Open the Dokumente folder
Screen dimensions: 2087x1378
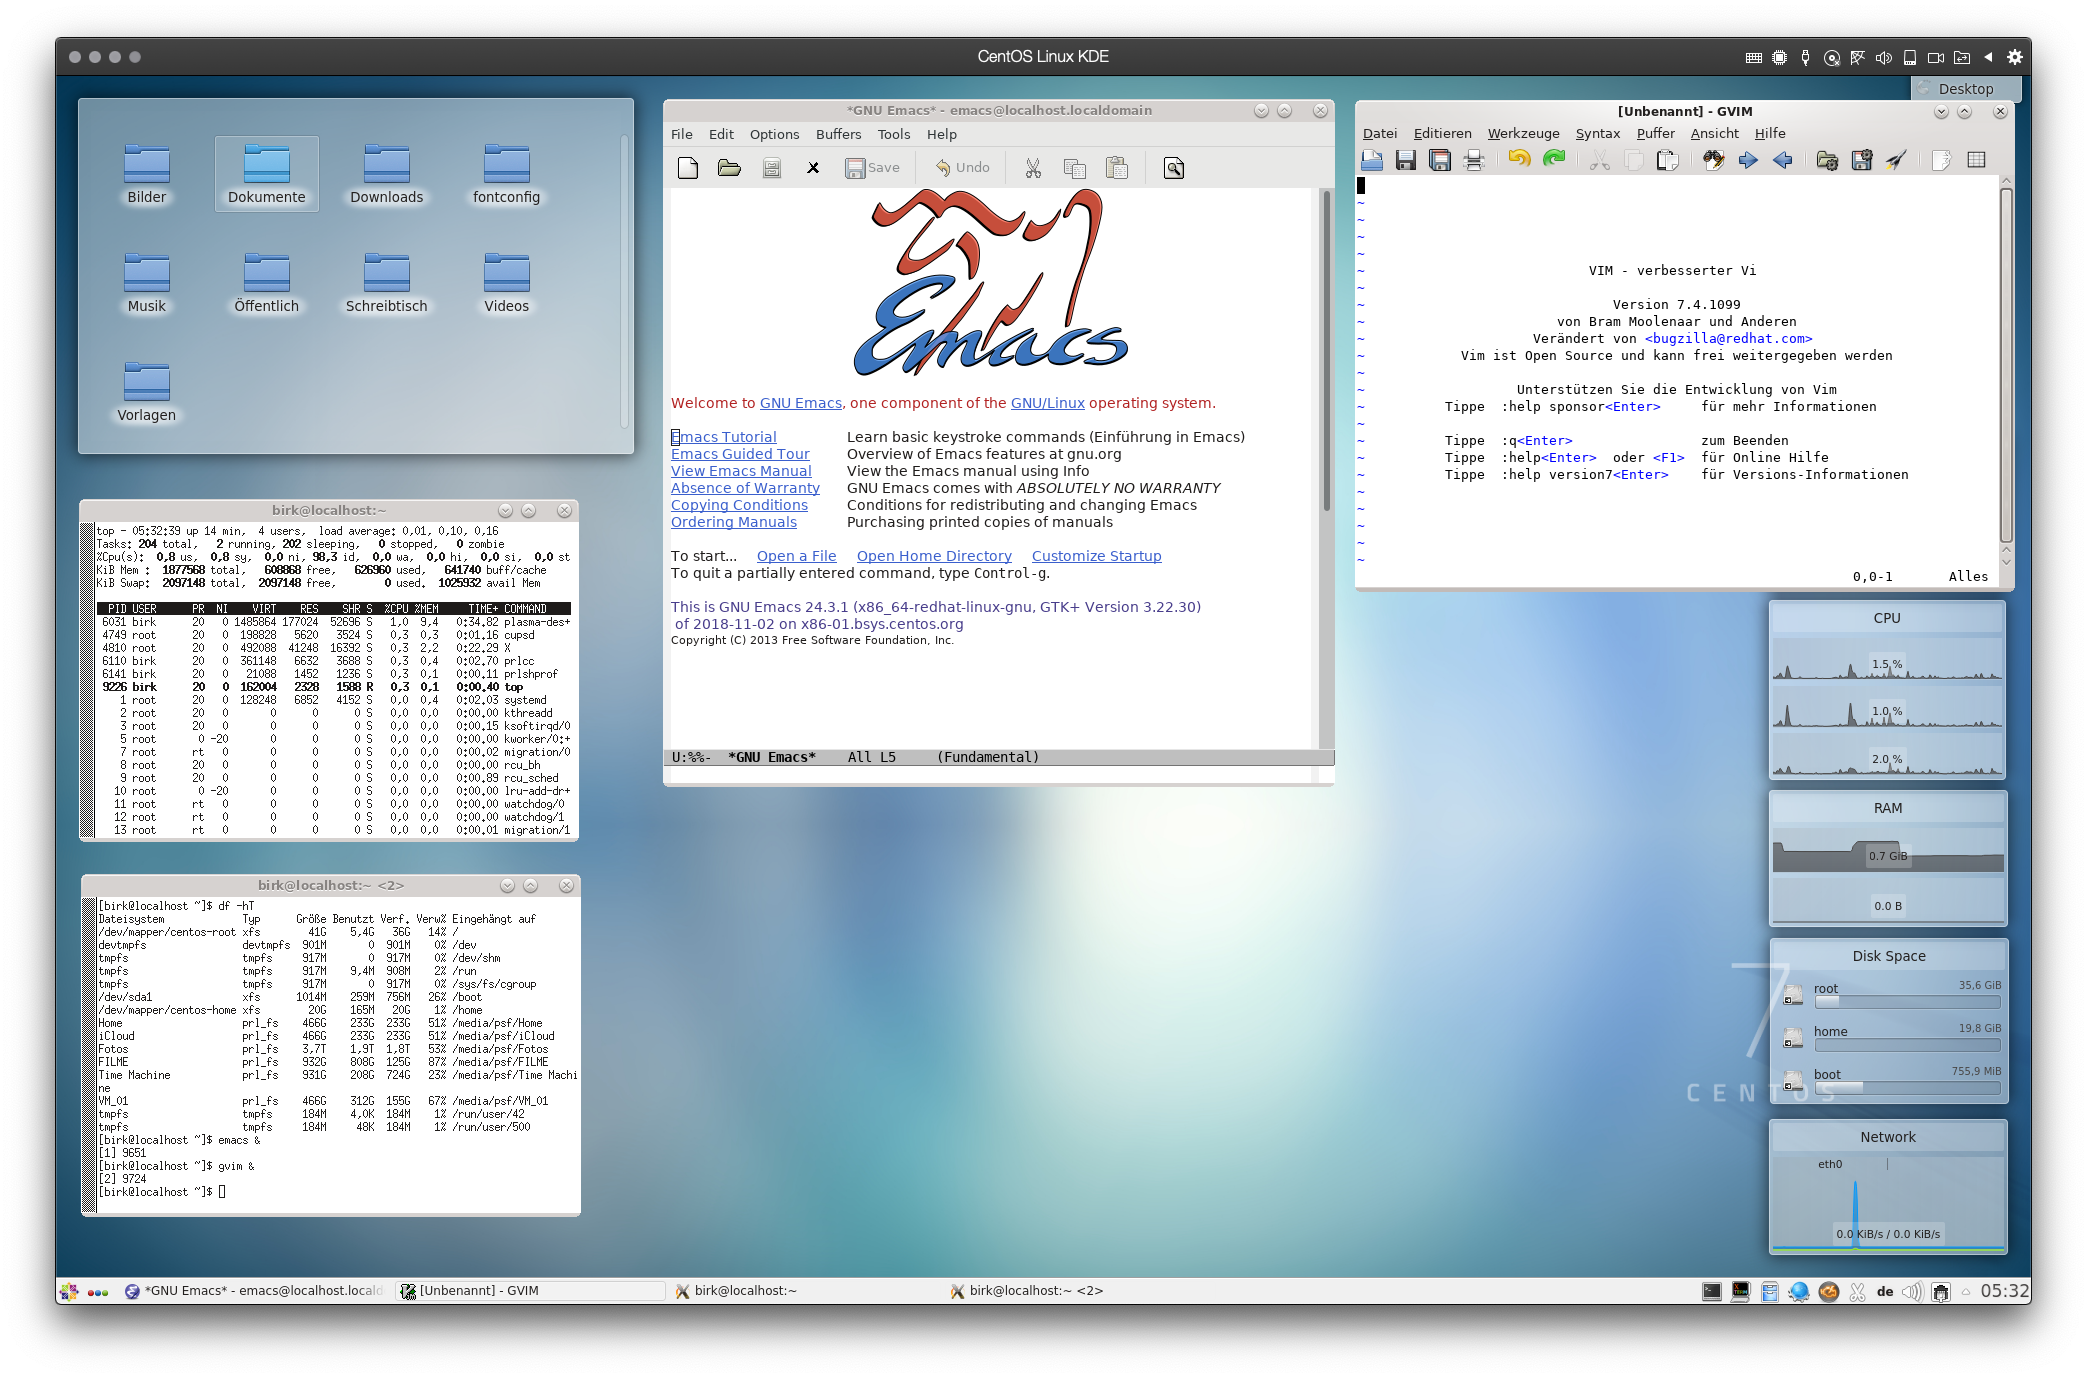tap(267, 174)
